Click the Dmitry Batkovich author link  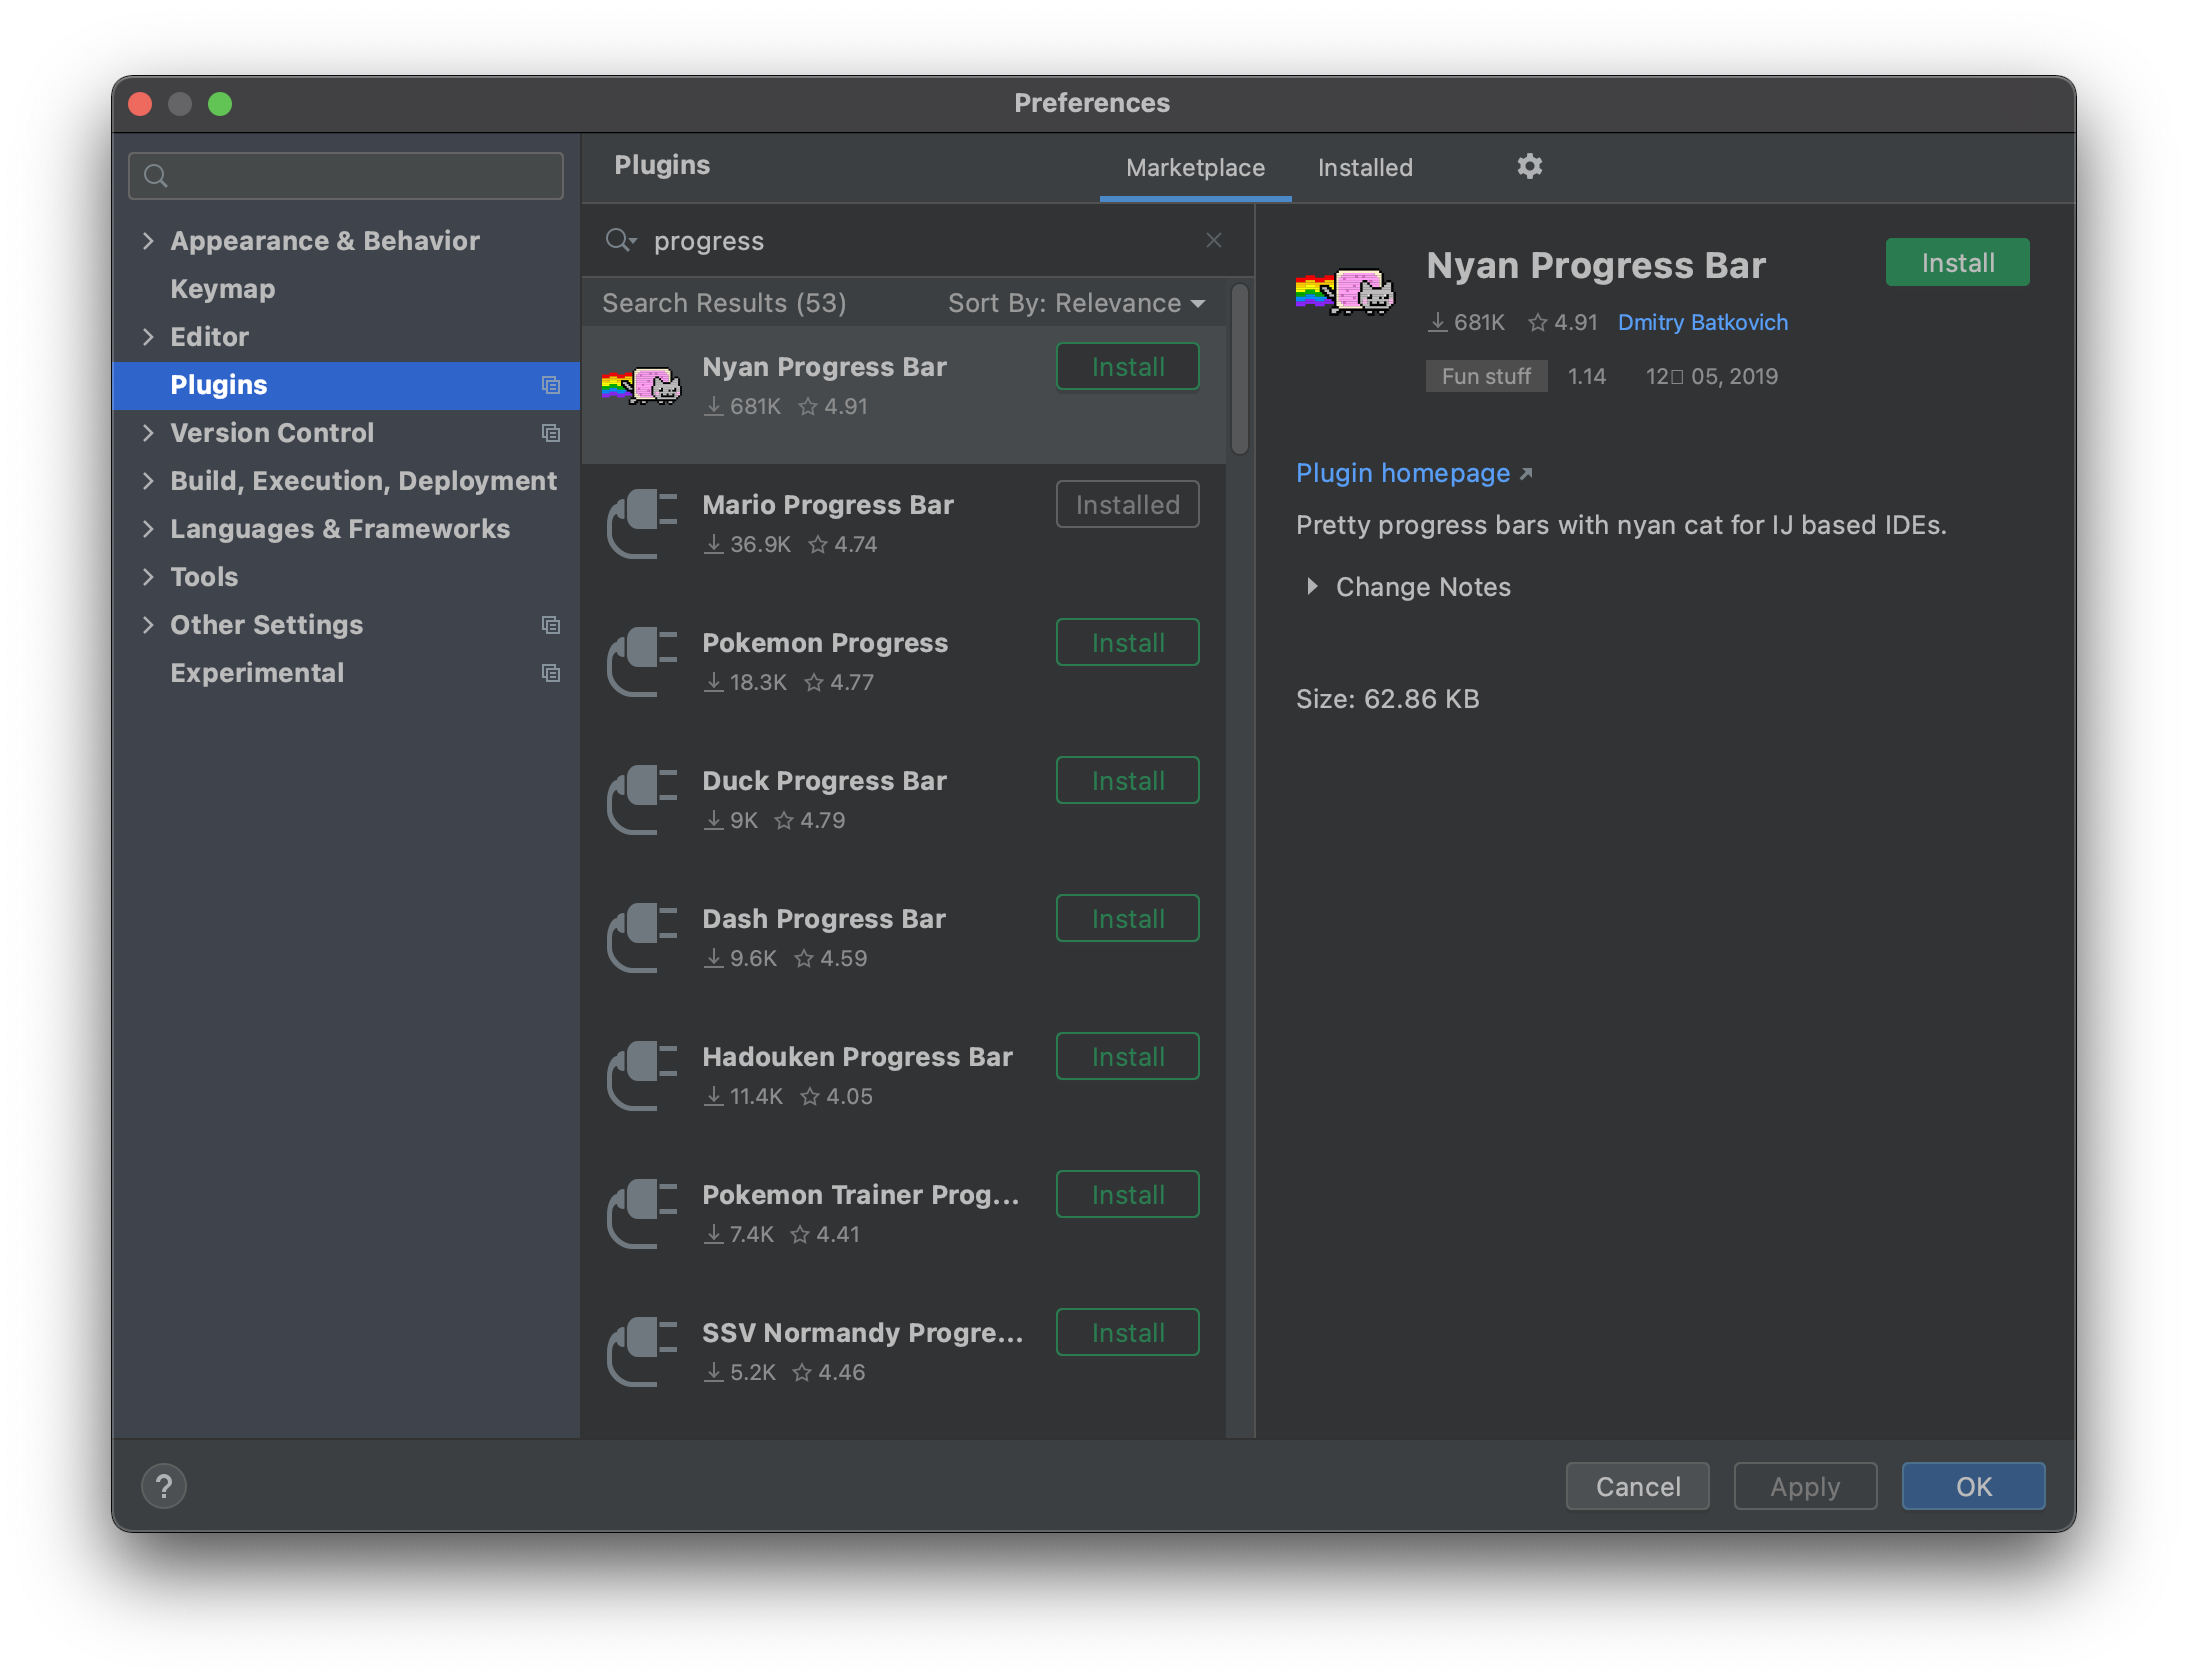point(1702,323)
